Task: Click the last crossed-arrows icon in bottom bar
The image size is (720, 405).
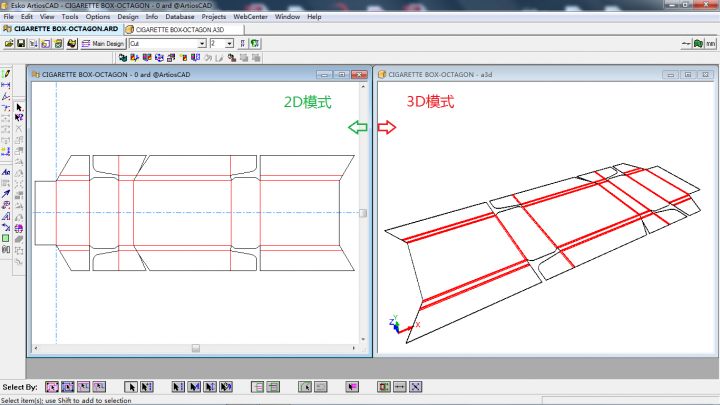Action: 415,386
